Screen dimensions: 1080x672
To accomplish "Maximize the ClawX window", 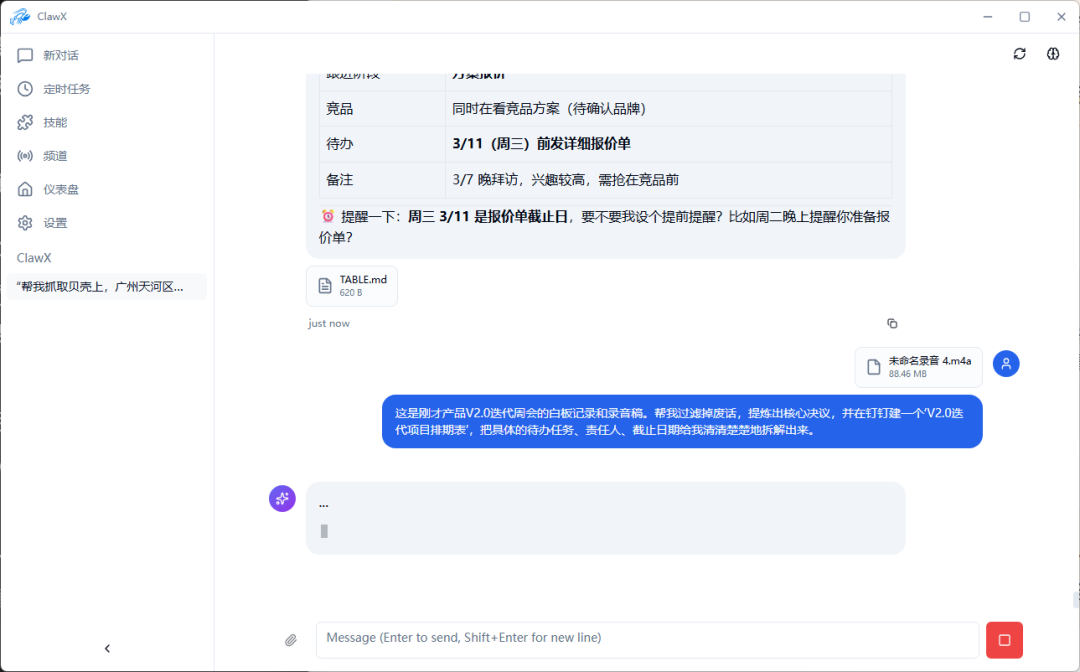I will [1025, 17].
